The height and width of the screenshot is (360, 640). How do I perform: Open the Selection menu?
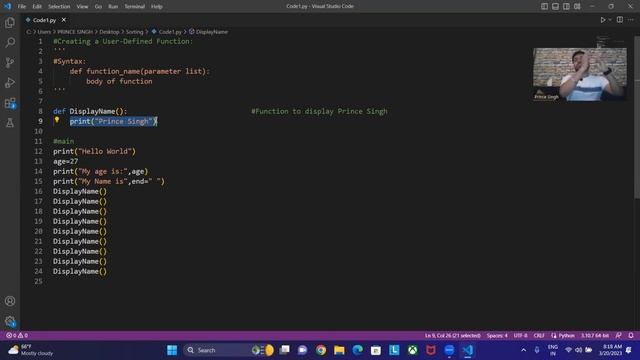(59, 6)
